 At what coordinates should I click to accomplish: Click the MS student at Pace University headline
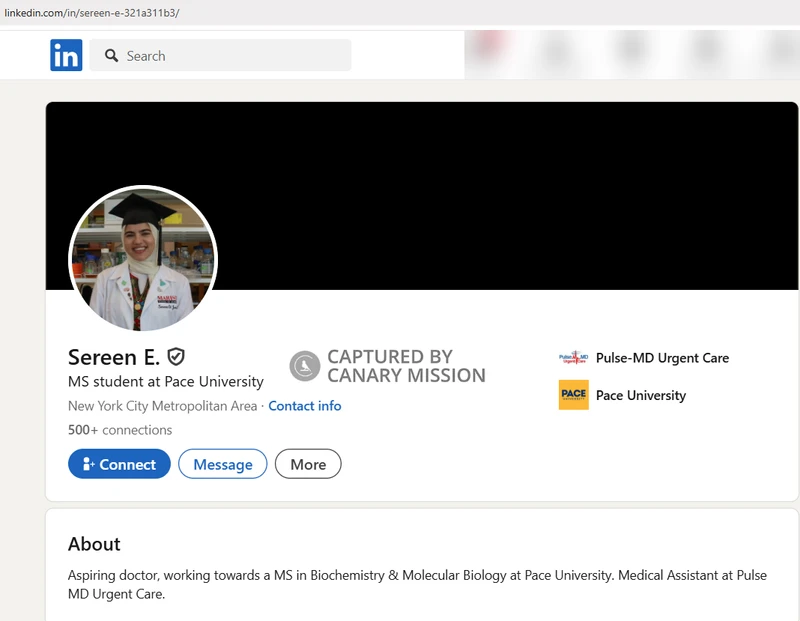pos(164,382)
